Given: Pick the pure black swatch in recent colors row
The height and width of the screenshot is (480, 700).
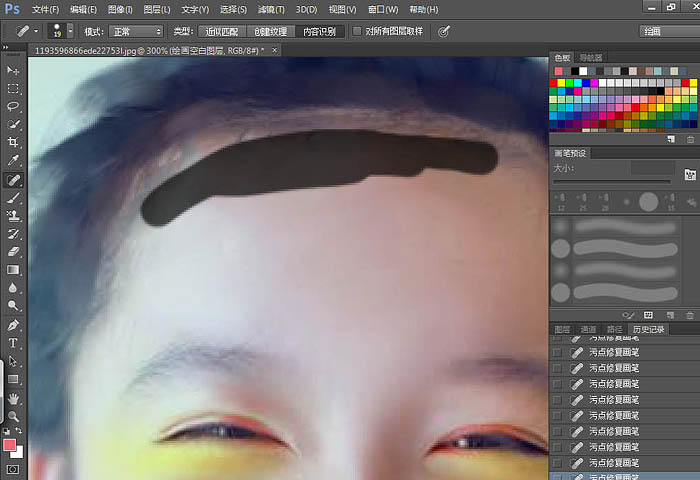Looking at the screenshot, I should coord(575,71).
